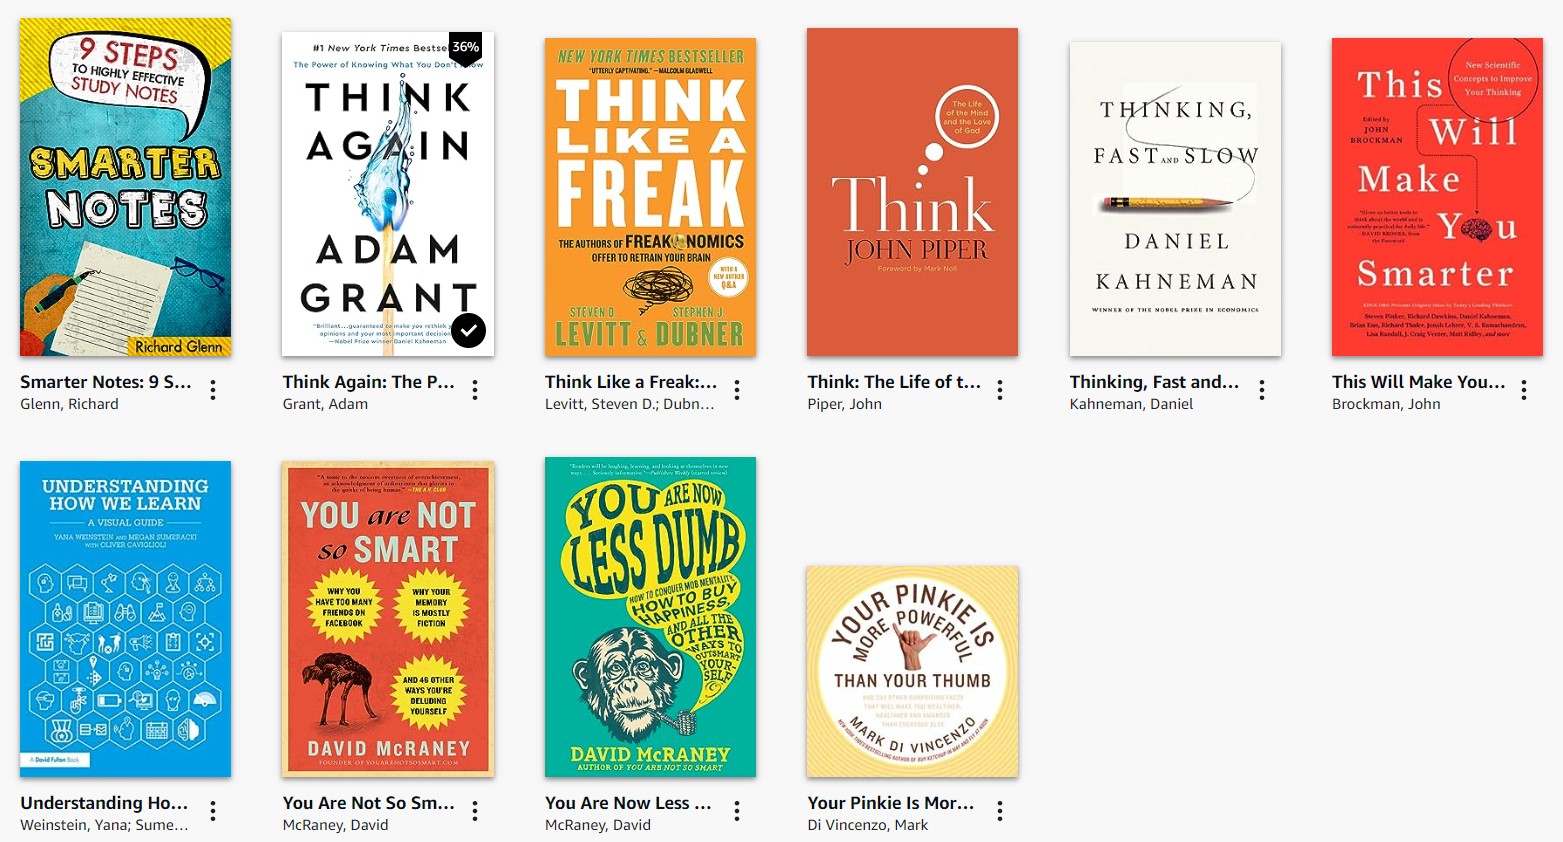Screen dimensions: 1563x842
Task: Click the title 'Understanding Ho...'
Action: click(x=104, y=803)
